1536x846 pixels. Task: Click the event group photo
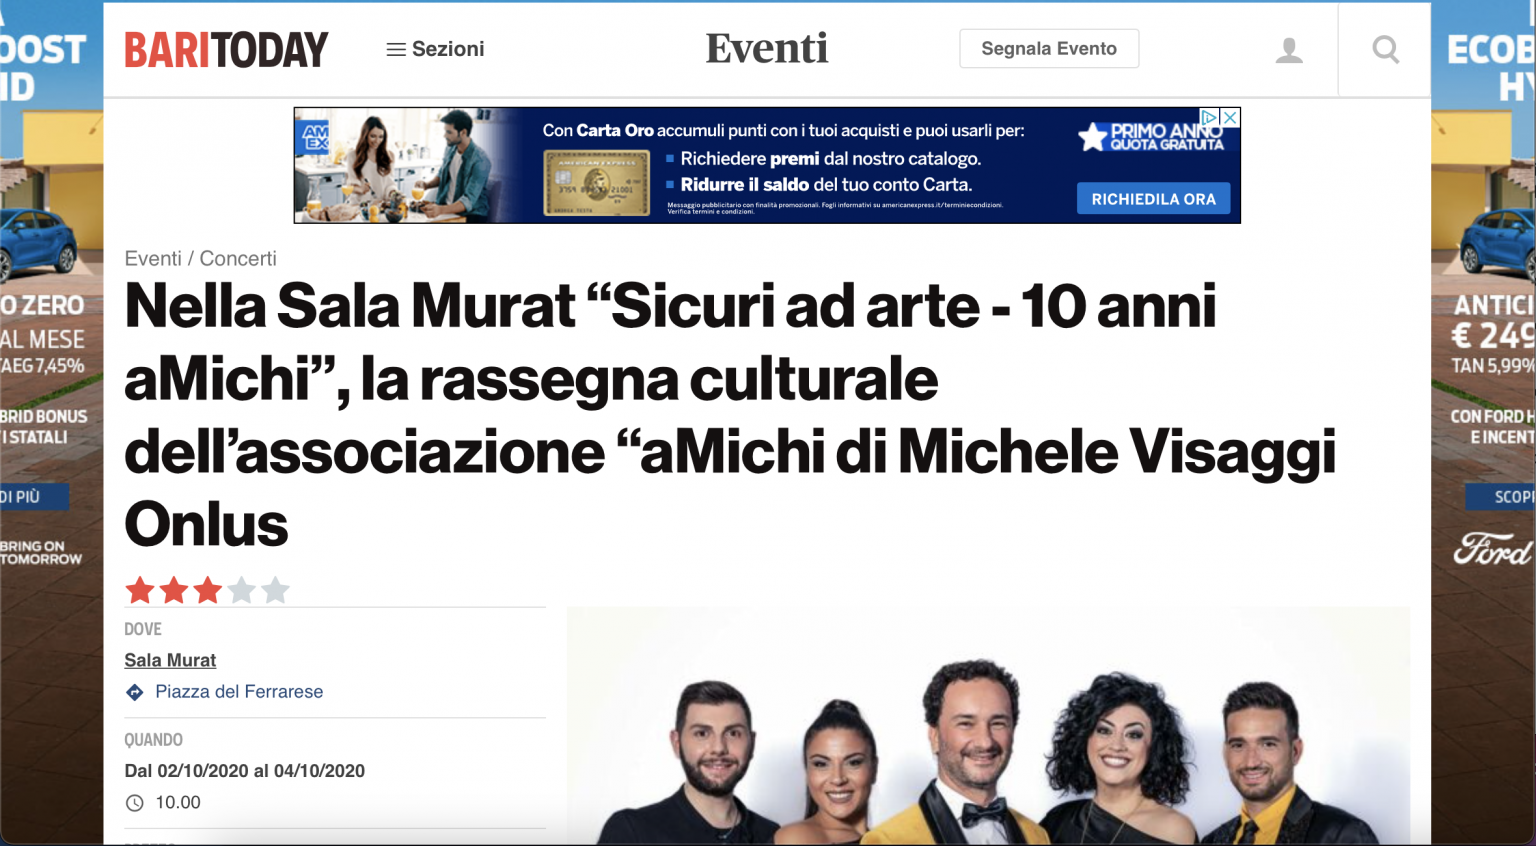[x=988, y=726]
